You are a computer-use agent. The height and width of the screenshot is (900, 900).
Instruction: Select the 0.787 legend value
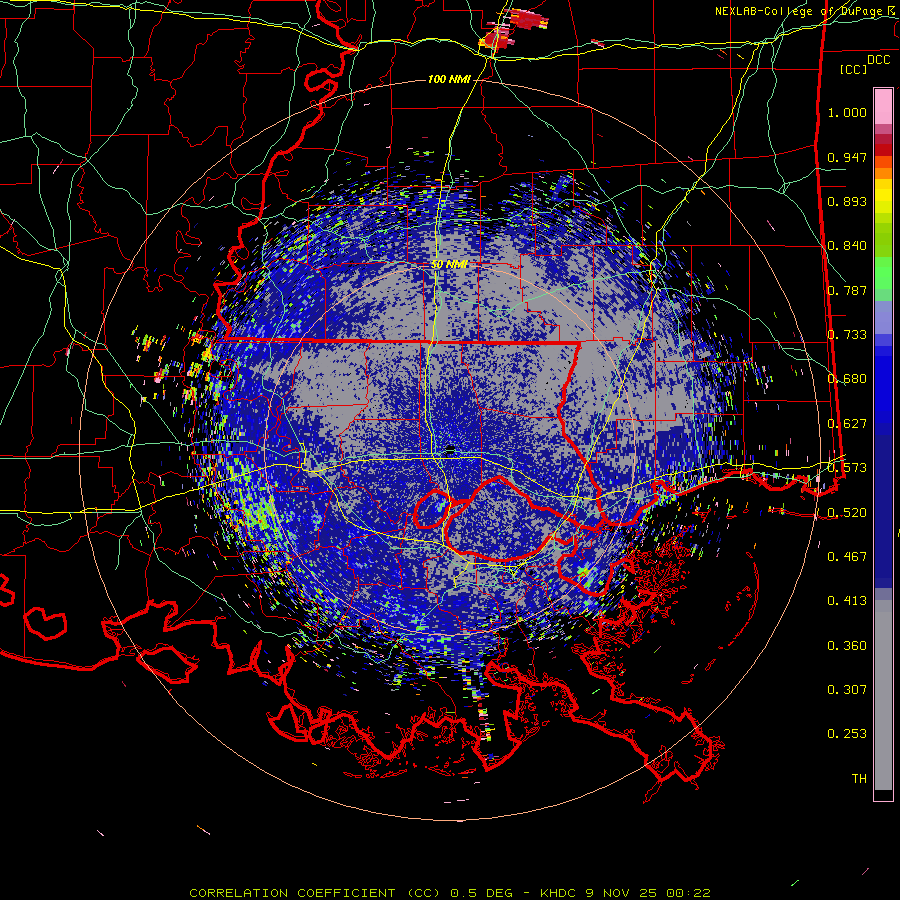847,290
